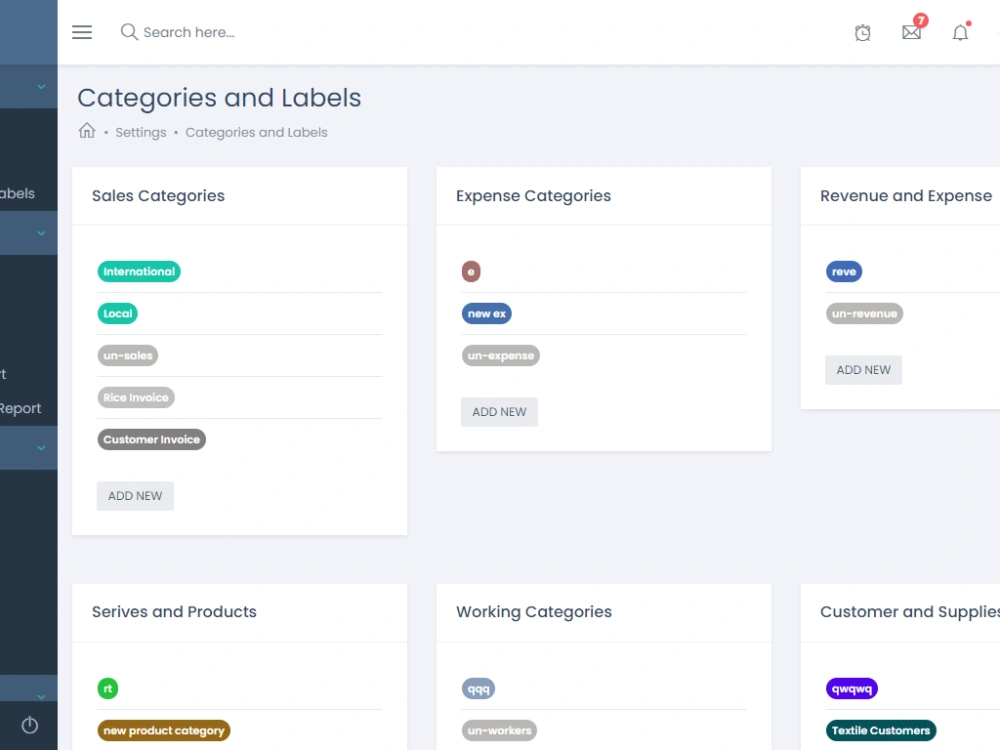
Task: Add new in Revenue and Expense card
Action: pyautogui.click(x=864, y=370)
